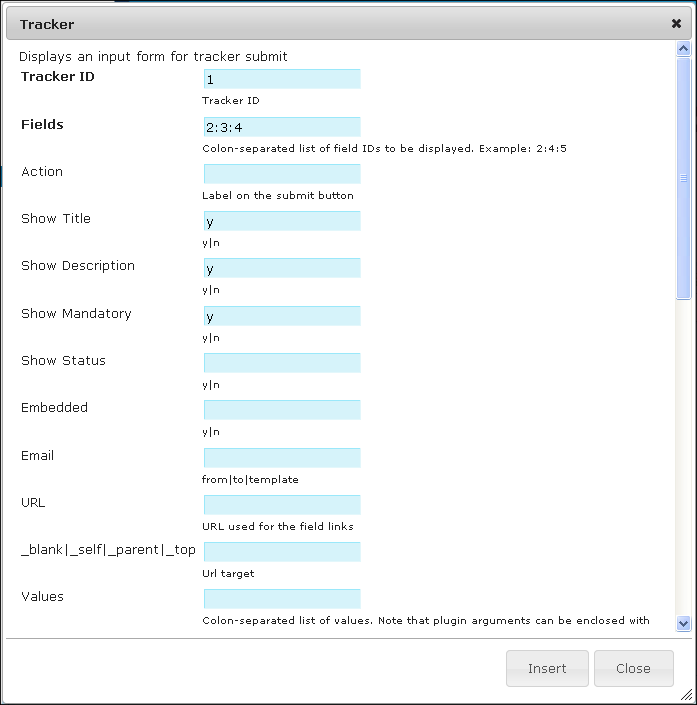
Task: Click the Email label
Action: point(37,455)
